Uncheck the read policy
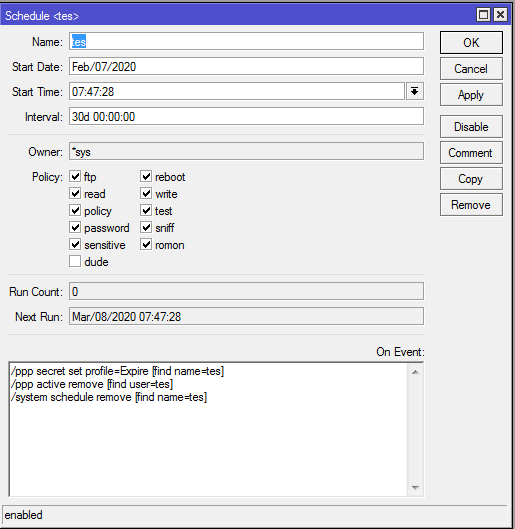This screenshot has width=515, height=529. coord(75,194)
